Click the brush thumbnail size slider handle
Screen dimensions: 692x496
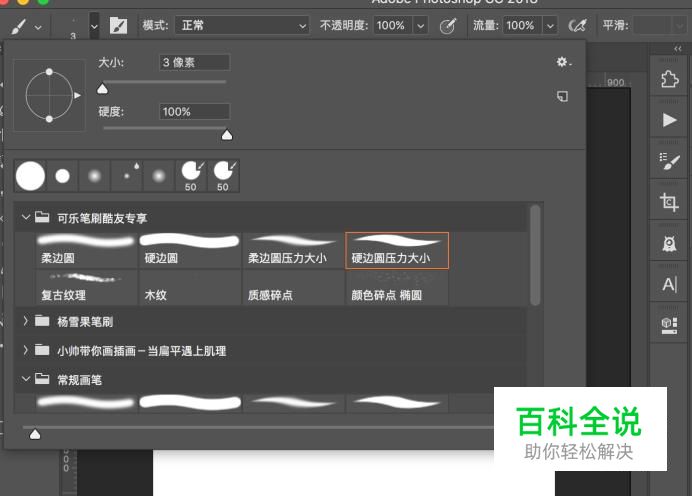(x=35, y=435)
